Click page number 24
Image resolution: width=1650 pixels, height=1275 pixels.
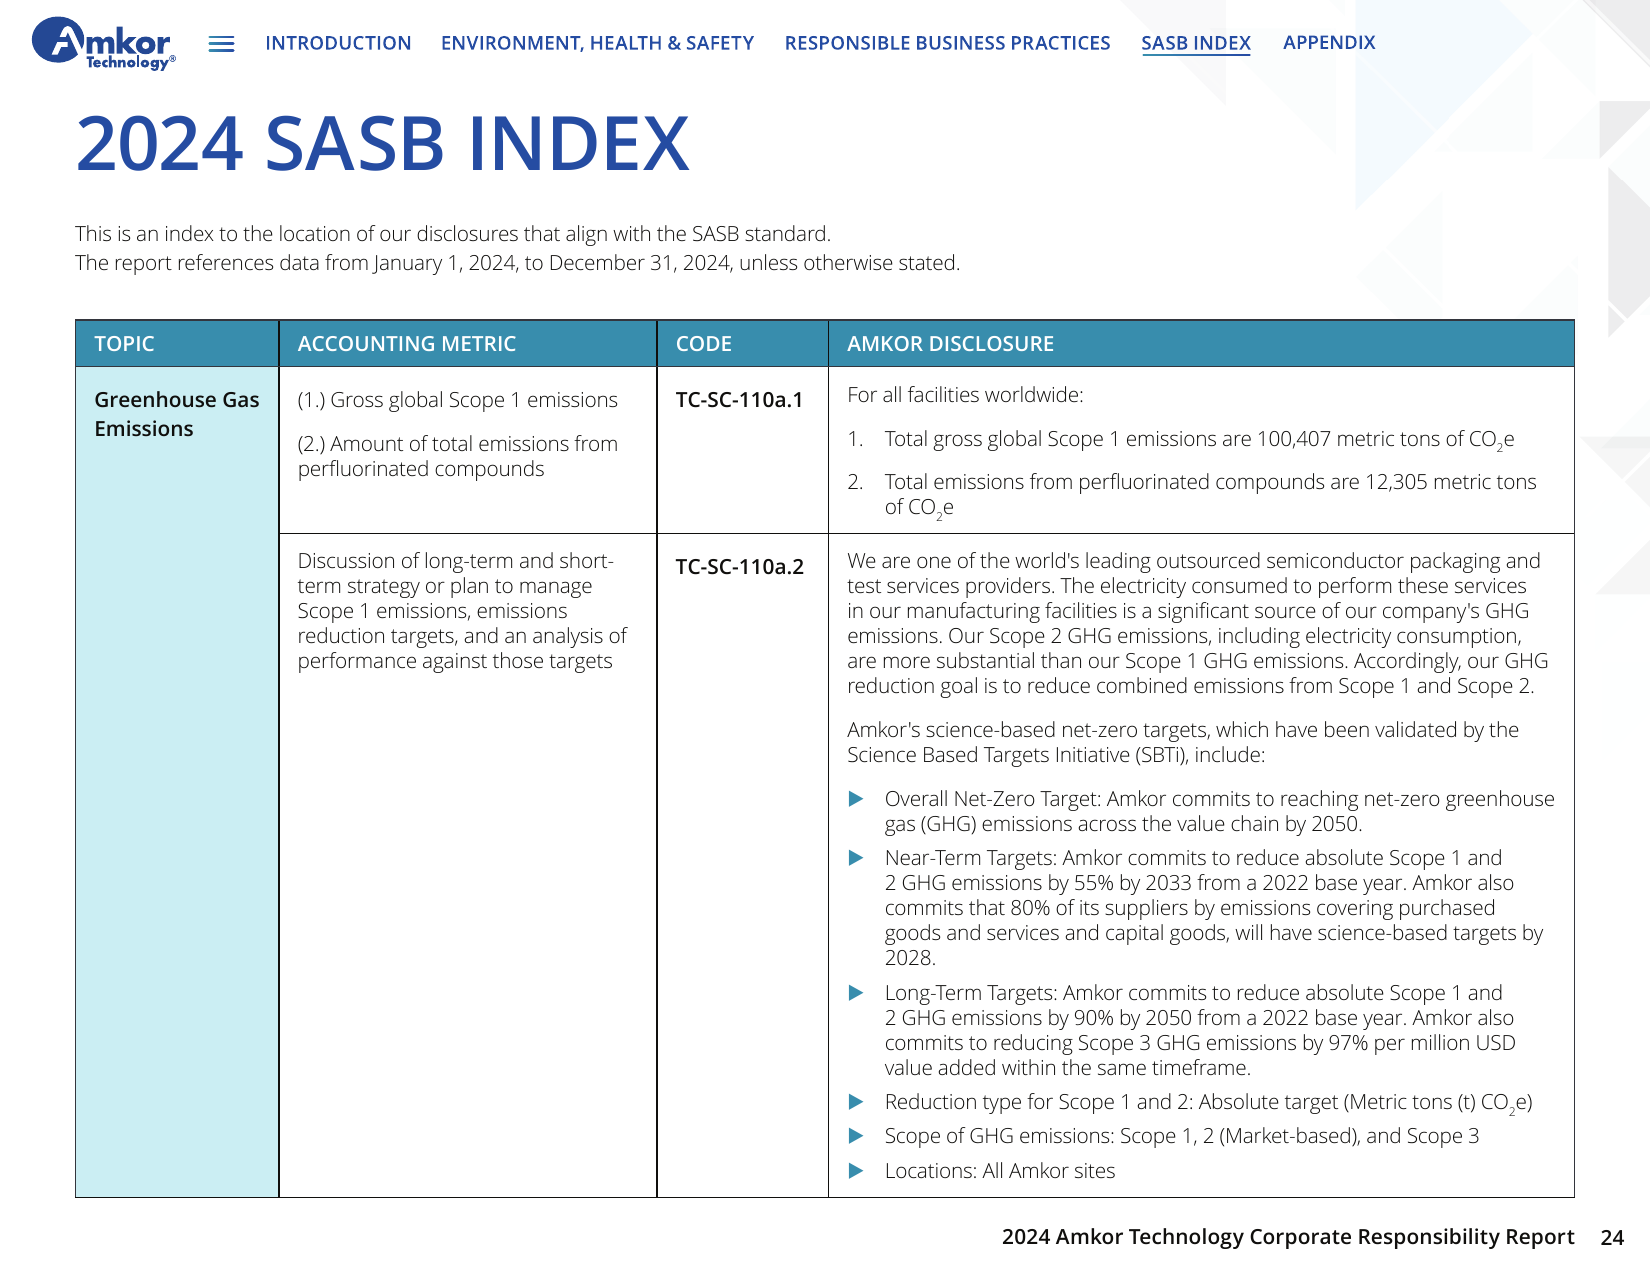click(1612, 1238)
